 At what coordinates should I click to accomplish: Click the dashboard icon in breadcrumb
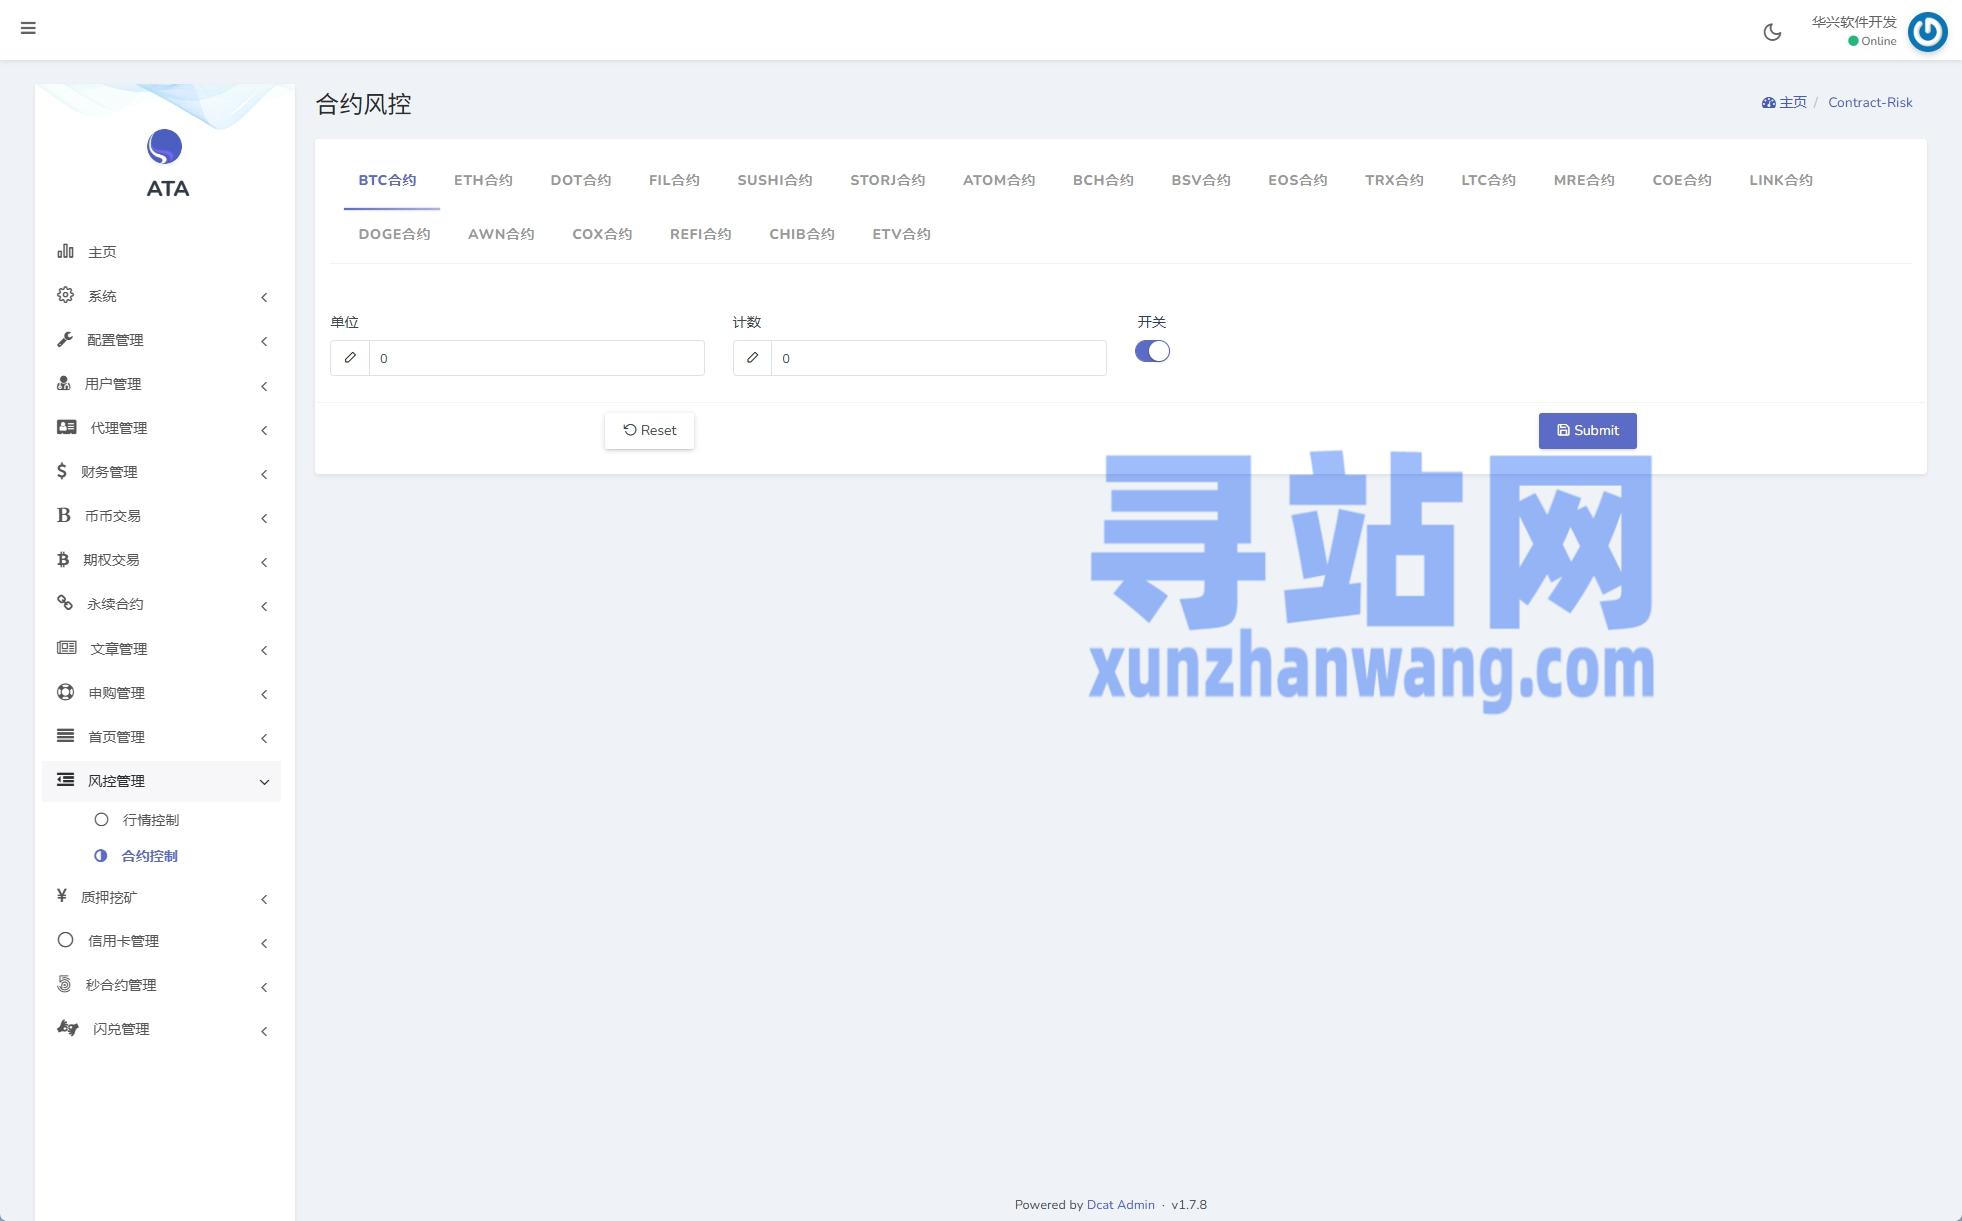point(1768,102)
